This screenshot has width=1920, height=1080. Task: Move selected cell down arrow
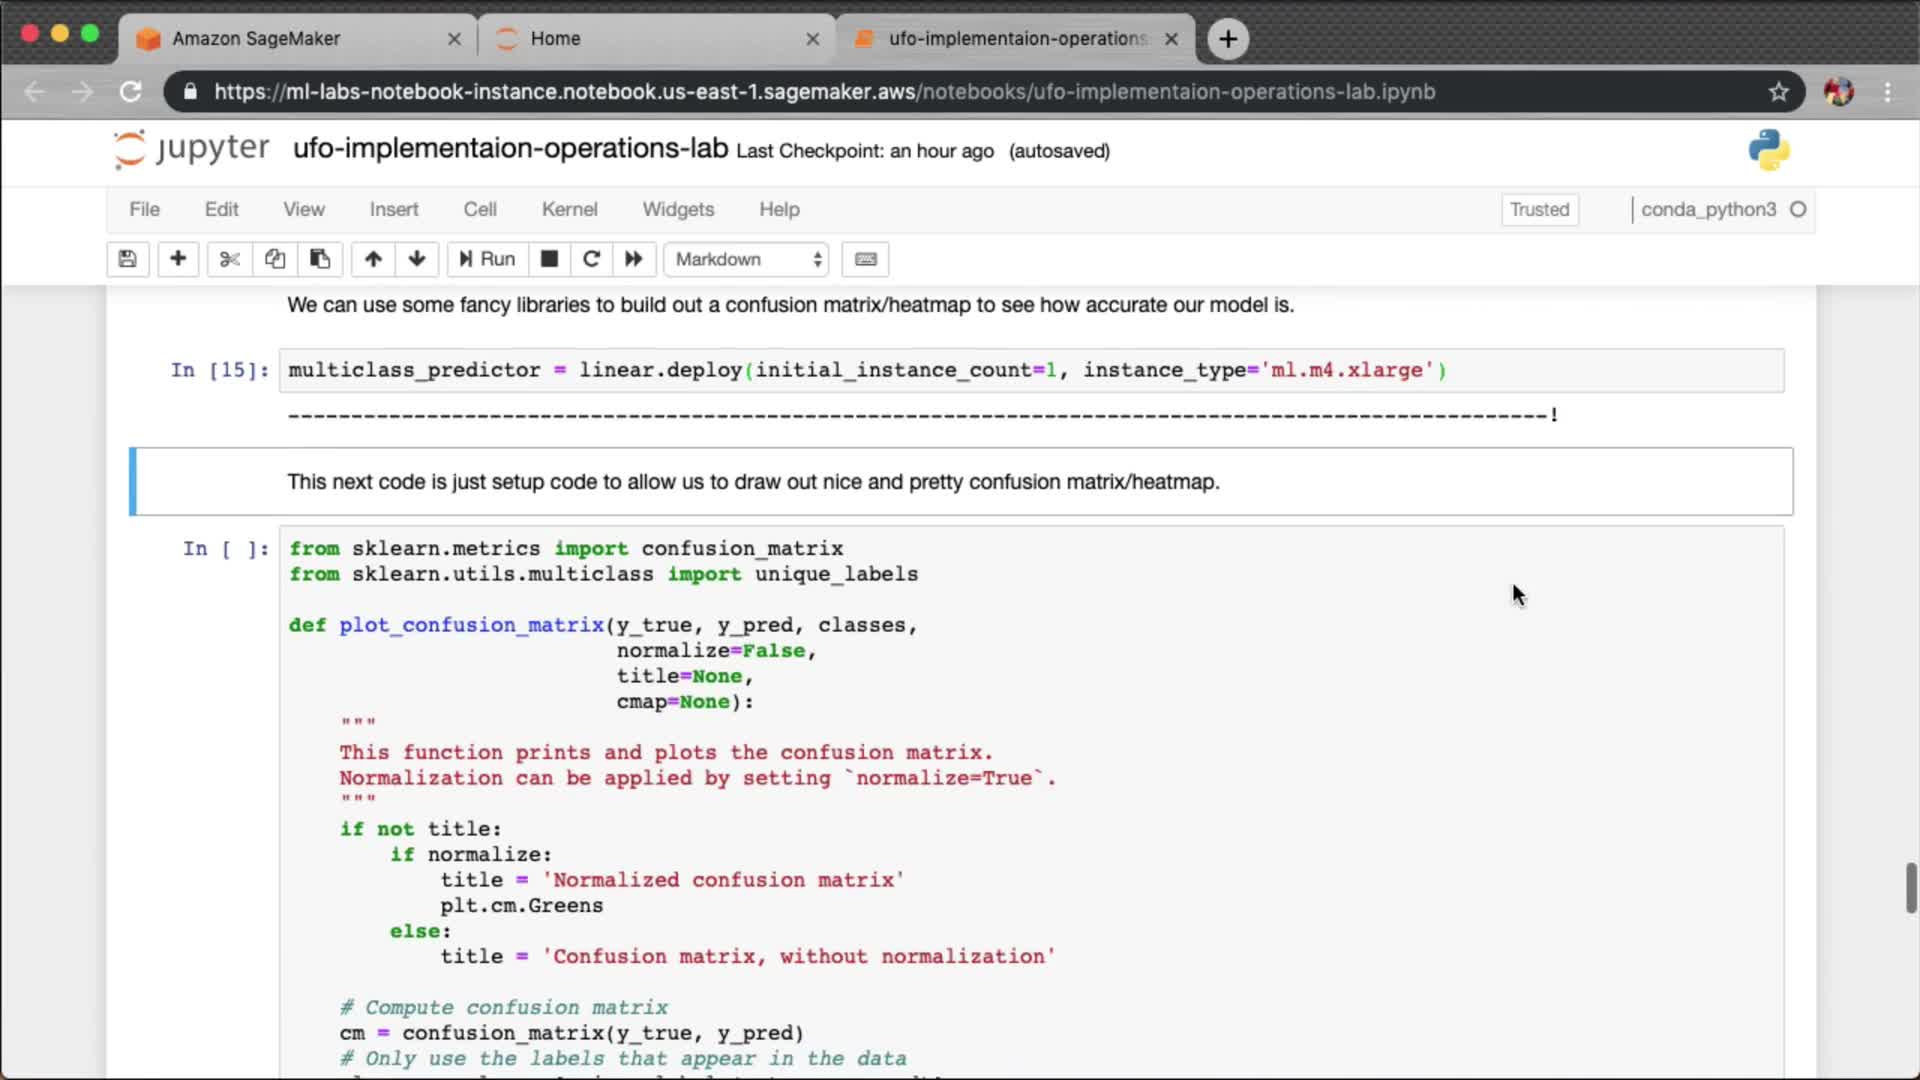[417, 259]
